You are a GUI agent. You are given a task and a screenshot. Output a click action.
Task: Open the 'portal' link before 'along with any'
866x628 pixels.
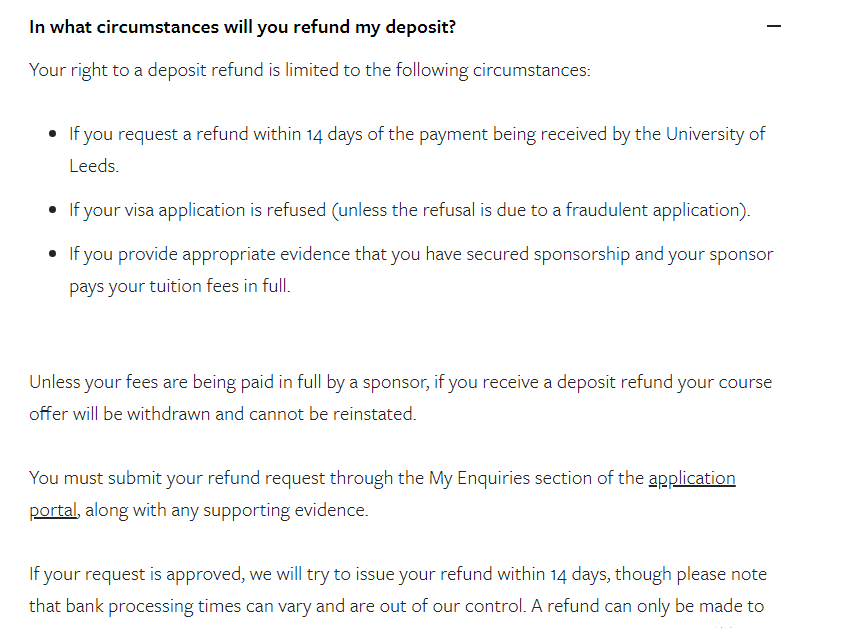pos(53,510)
